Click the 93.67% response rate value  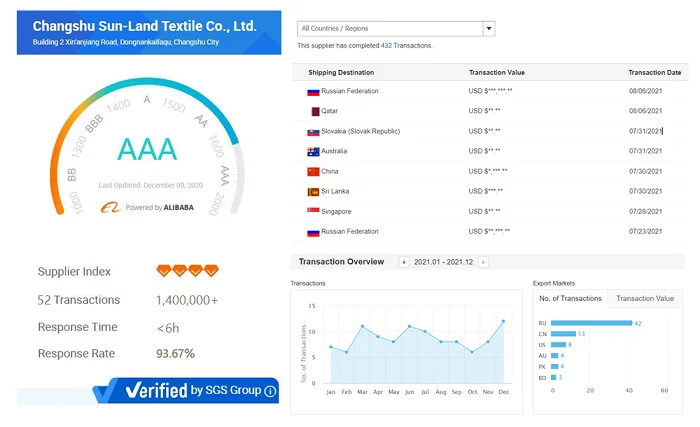coord(175,354)
